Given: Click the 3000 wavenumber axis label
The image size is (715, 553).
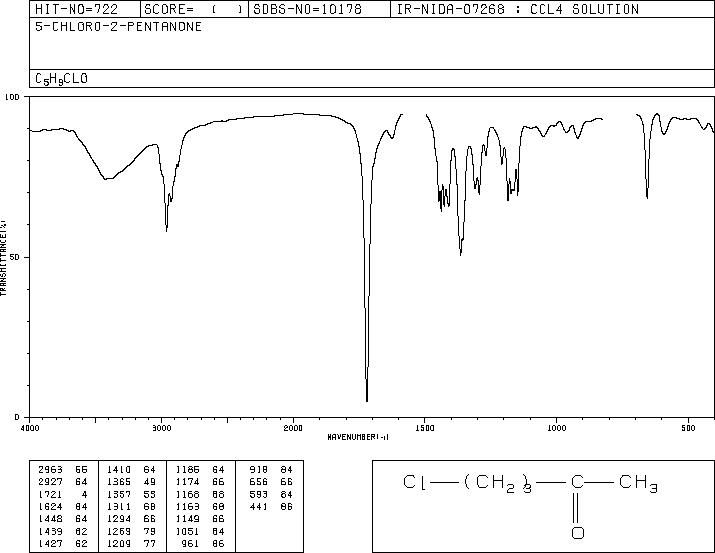Looking at the screenshot, I should point(161,428).
